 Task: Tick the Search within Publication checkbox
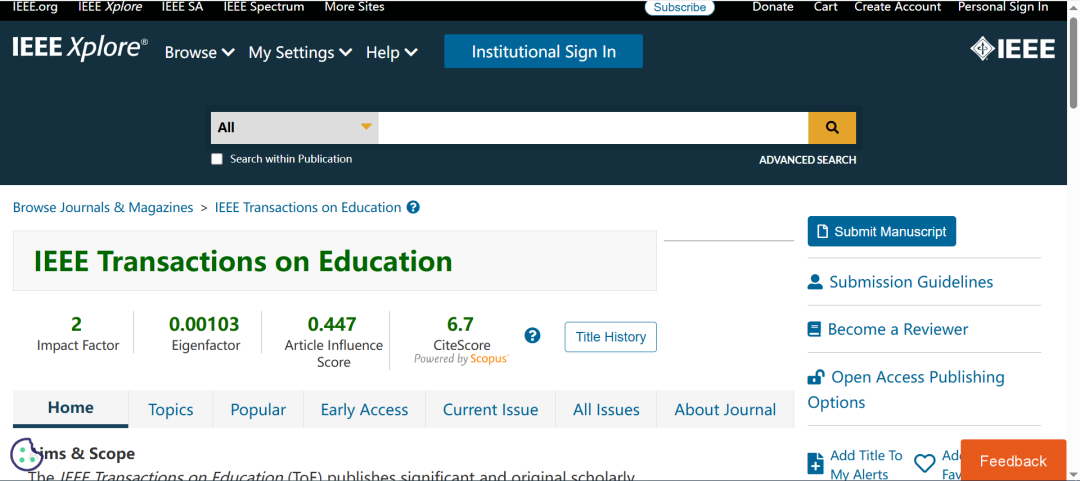[x=217, y=159]
